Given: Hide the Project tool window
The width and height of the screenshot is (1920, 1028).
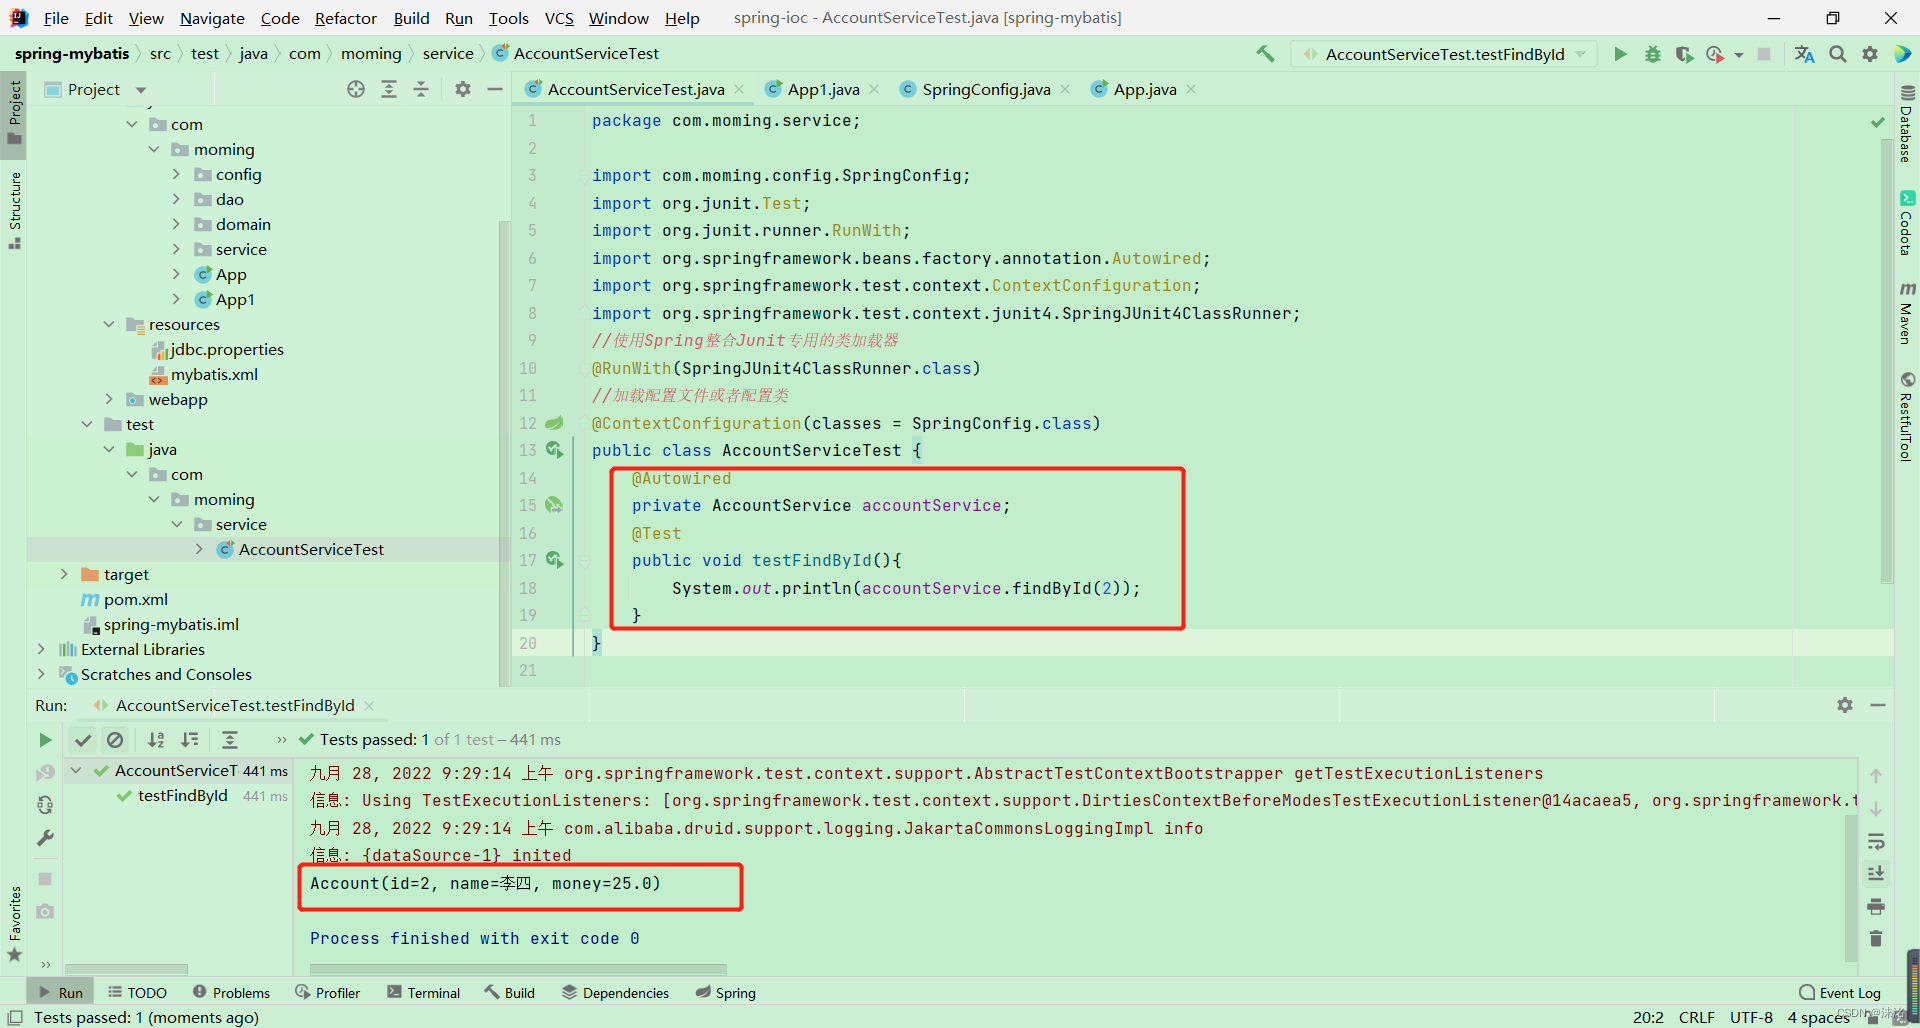Looking at the screenshot, I should (494, 89).
